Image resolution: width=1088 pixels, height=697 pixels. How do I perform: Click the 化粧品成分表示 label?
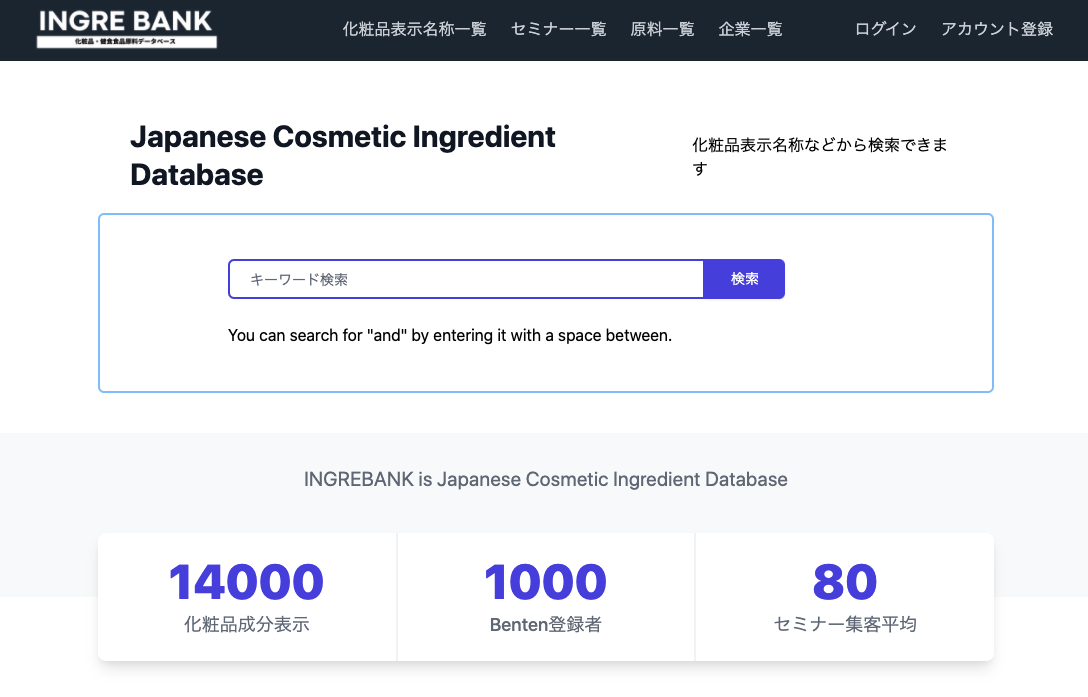(246, 624)
